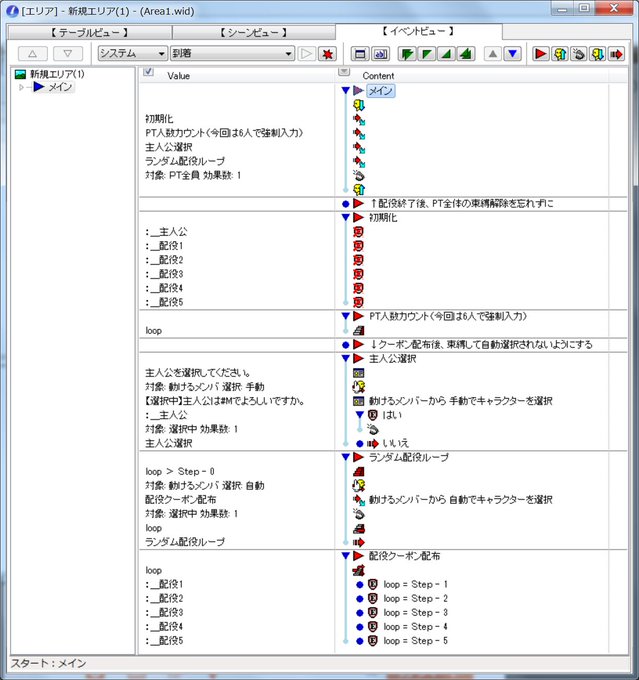Click the third green triangle tree icon
Screen dimensions: 639x680
[446, 54]
